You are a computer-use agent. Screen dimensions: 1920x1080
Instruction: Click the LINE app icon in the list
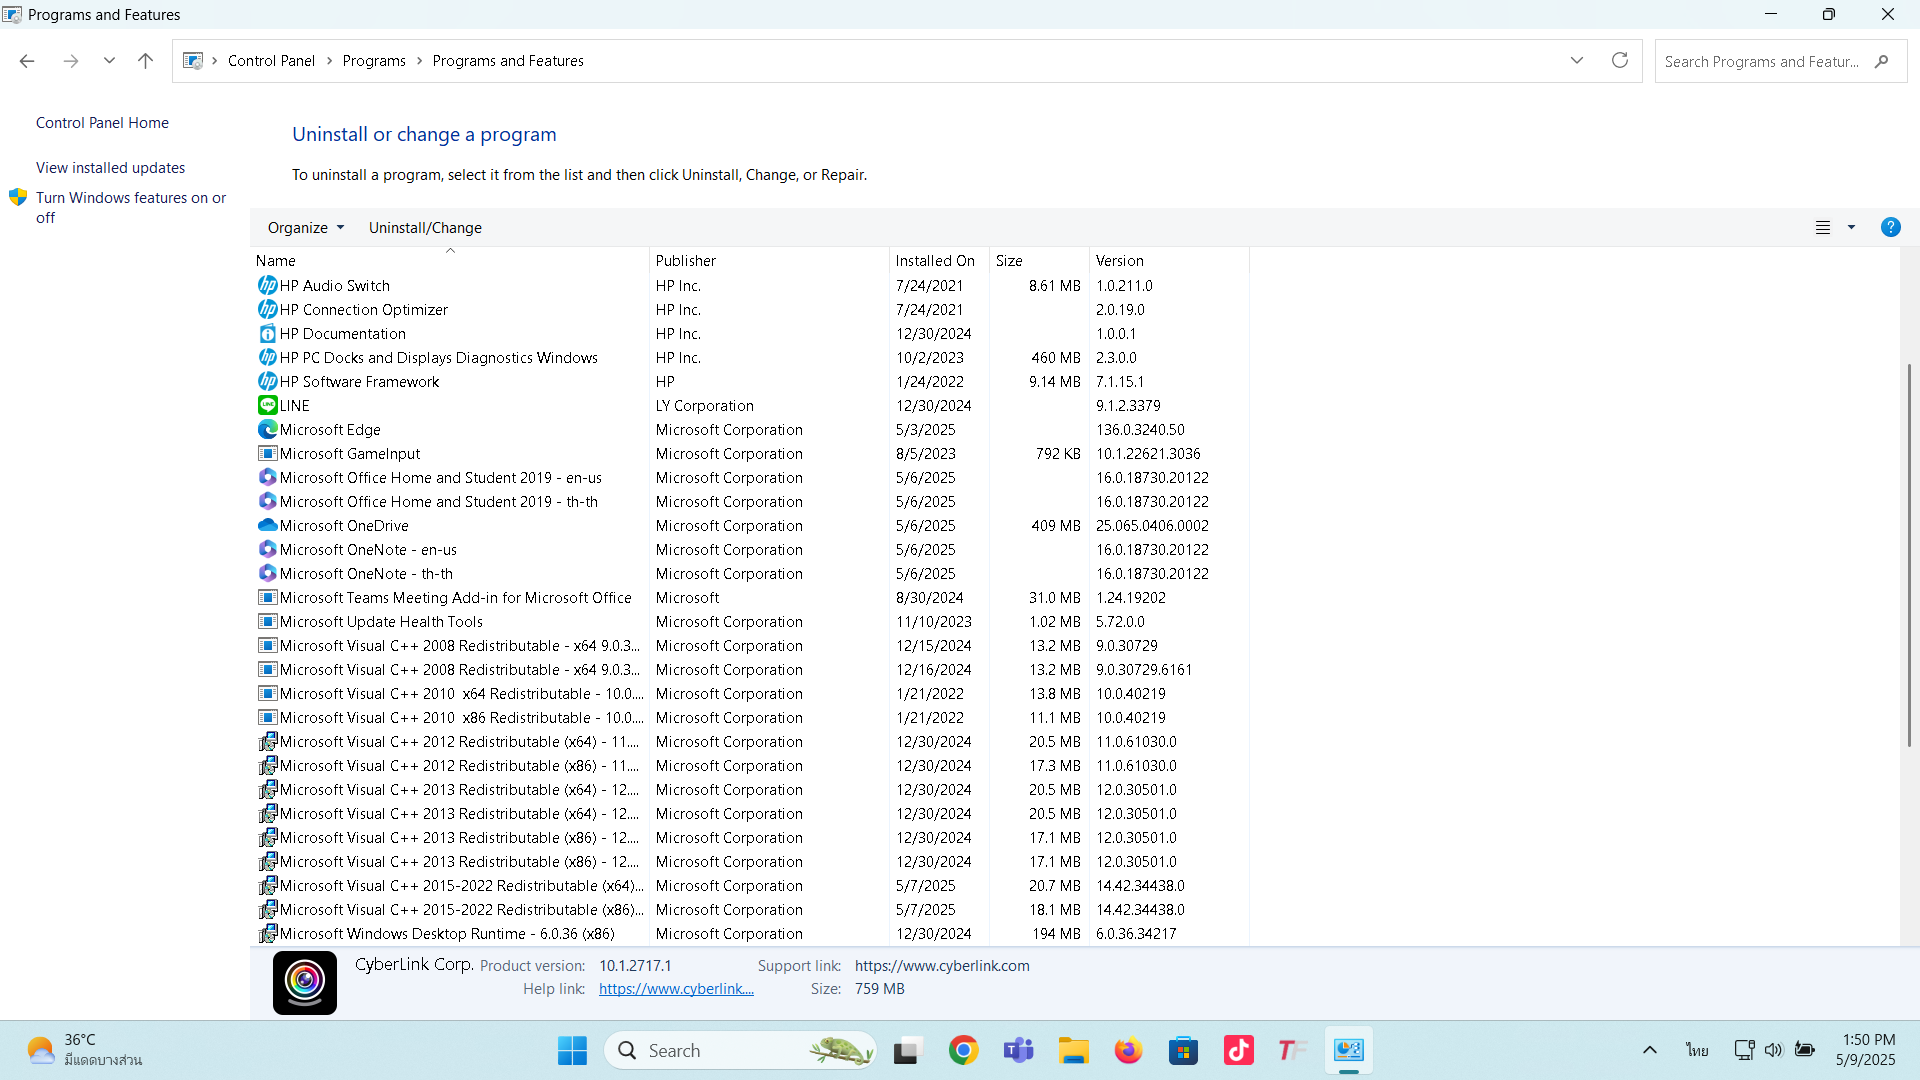pos(267,406)
